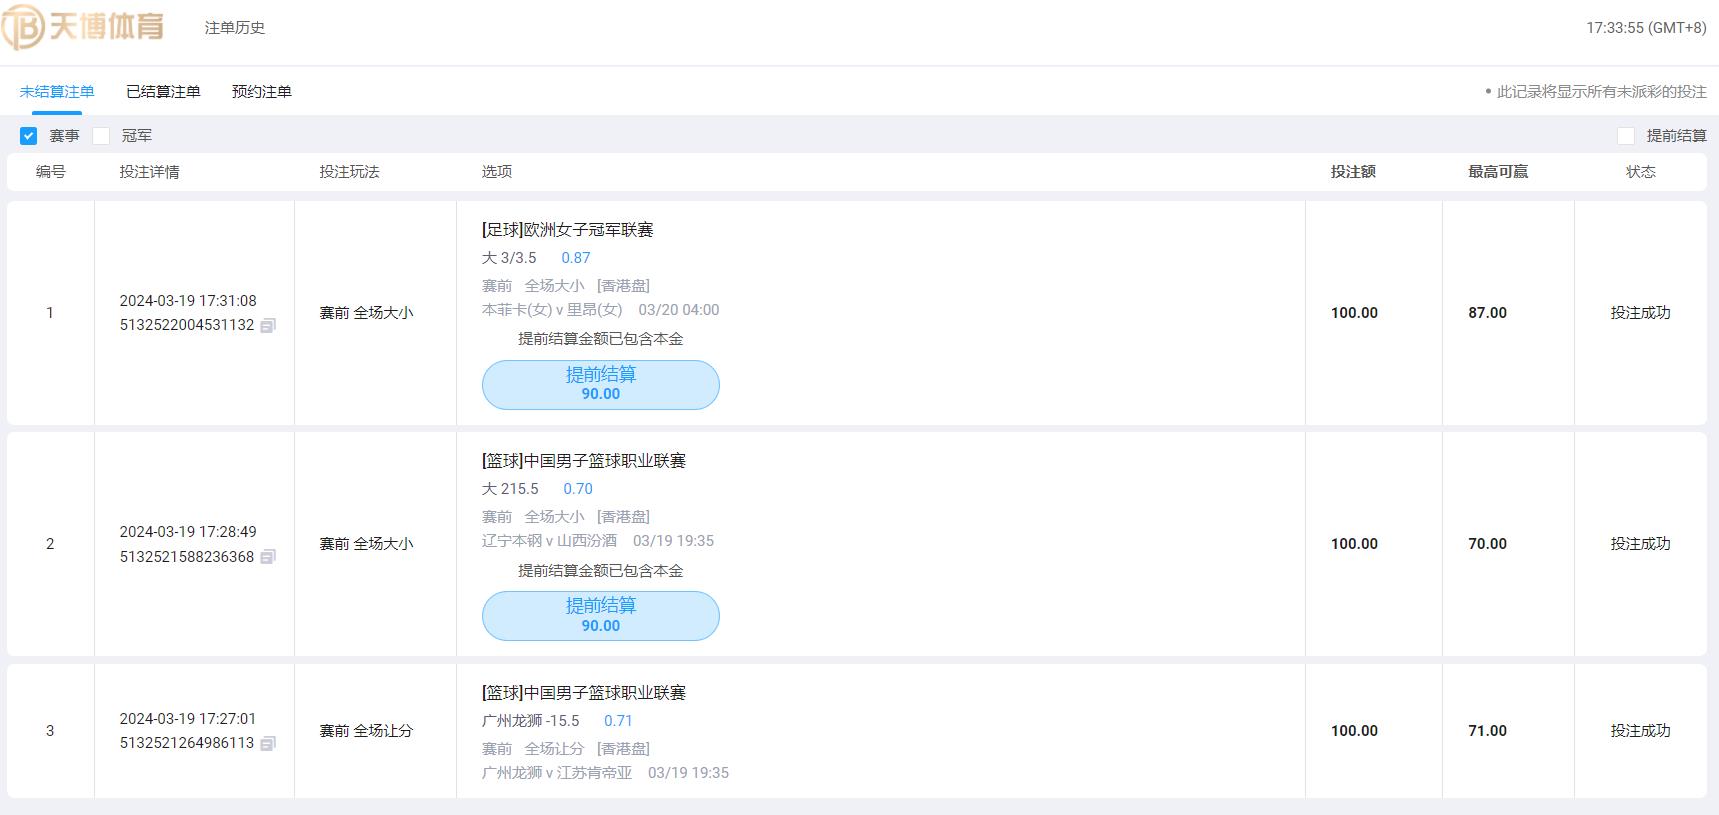Open the 预约注单 tab
The width and height of the screenshot is (1719, 815).
[262, 92]
